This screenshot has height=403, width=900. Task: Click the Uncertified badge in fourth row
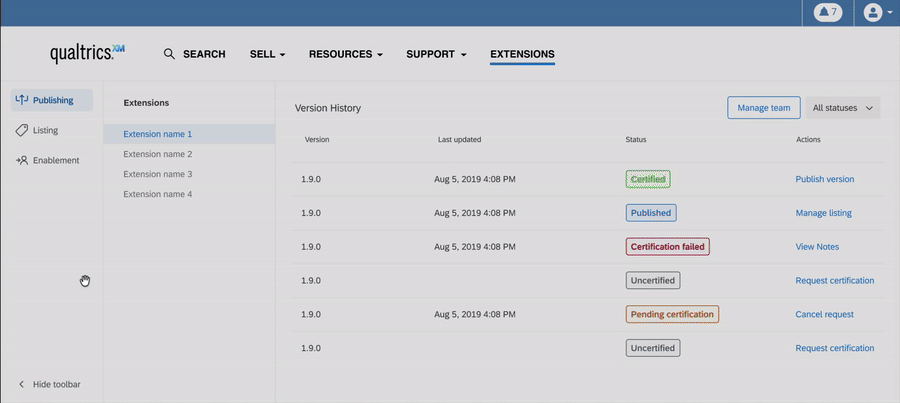tap(653, 281)
